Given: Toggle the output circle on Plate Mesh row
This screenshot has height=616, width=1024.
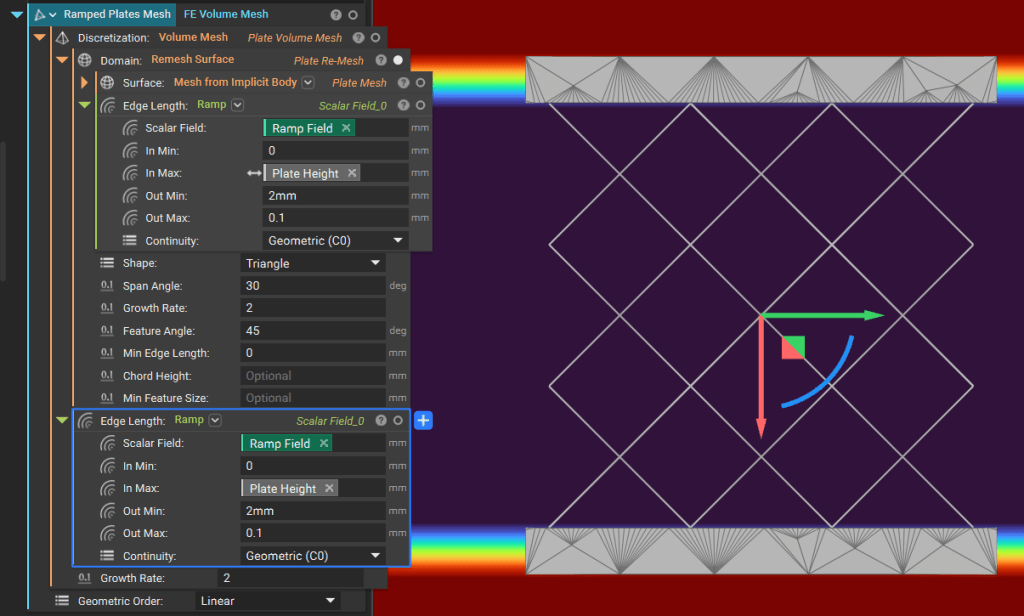Looking at the screenshot, I should click(x=420, y=83).
